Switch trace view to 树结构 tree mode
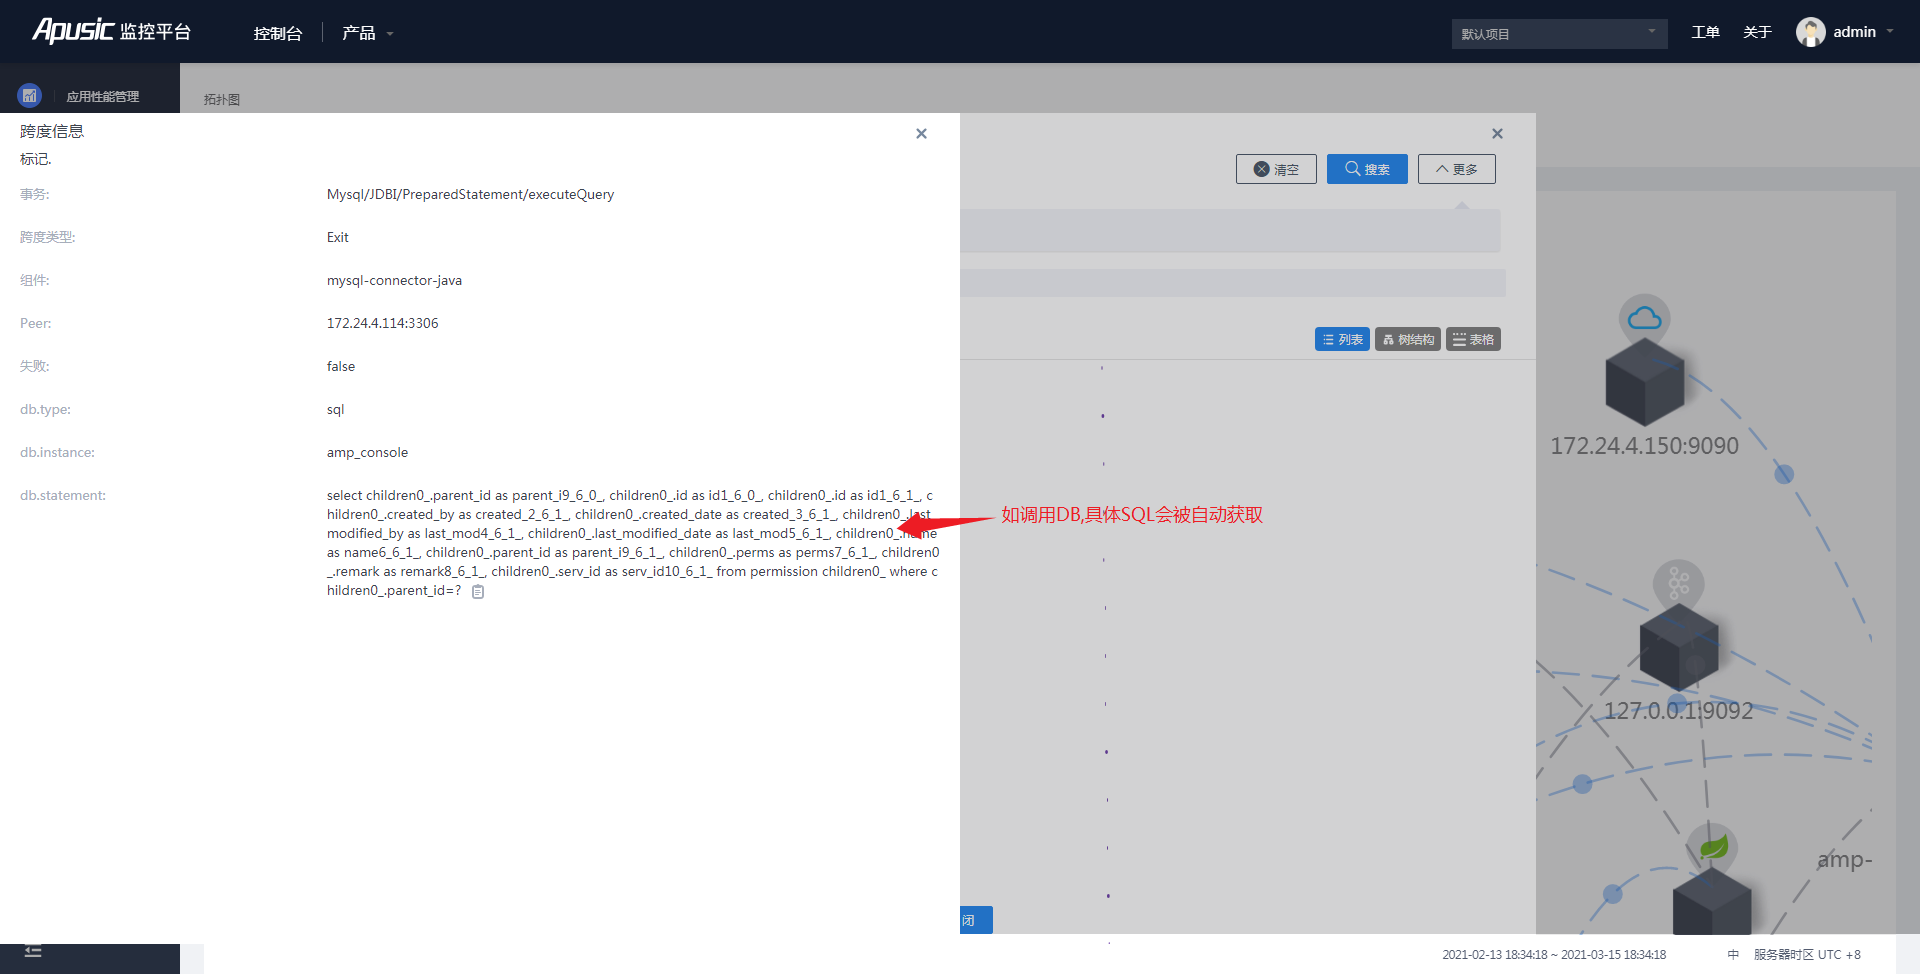The width and height of the screenshot is (1920, 974). pos(1408,340)
